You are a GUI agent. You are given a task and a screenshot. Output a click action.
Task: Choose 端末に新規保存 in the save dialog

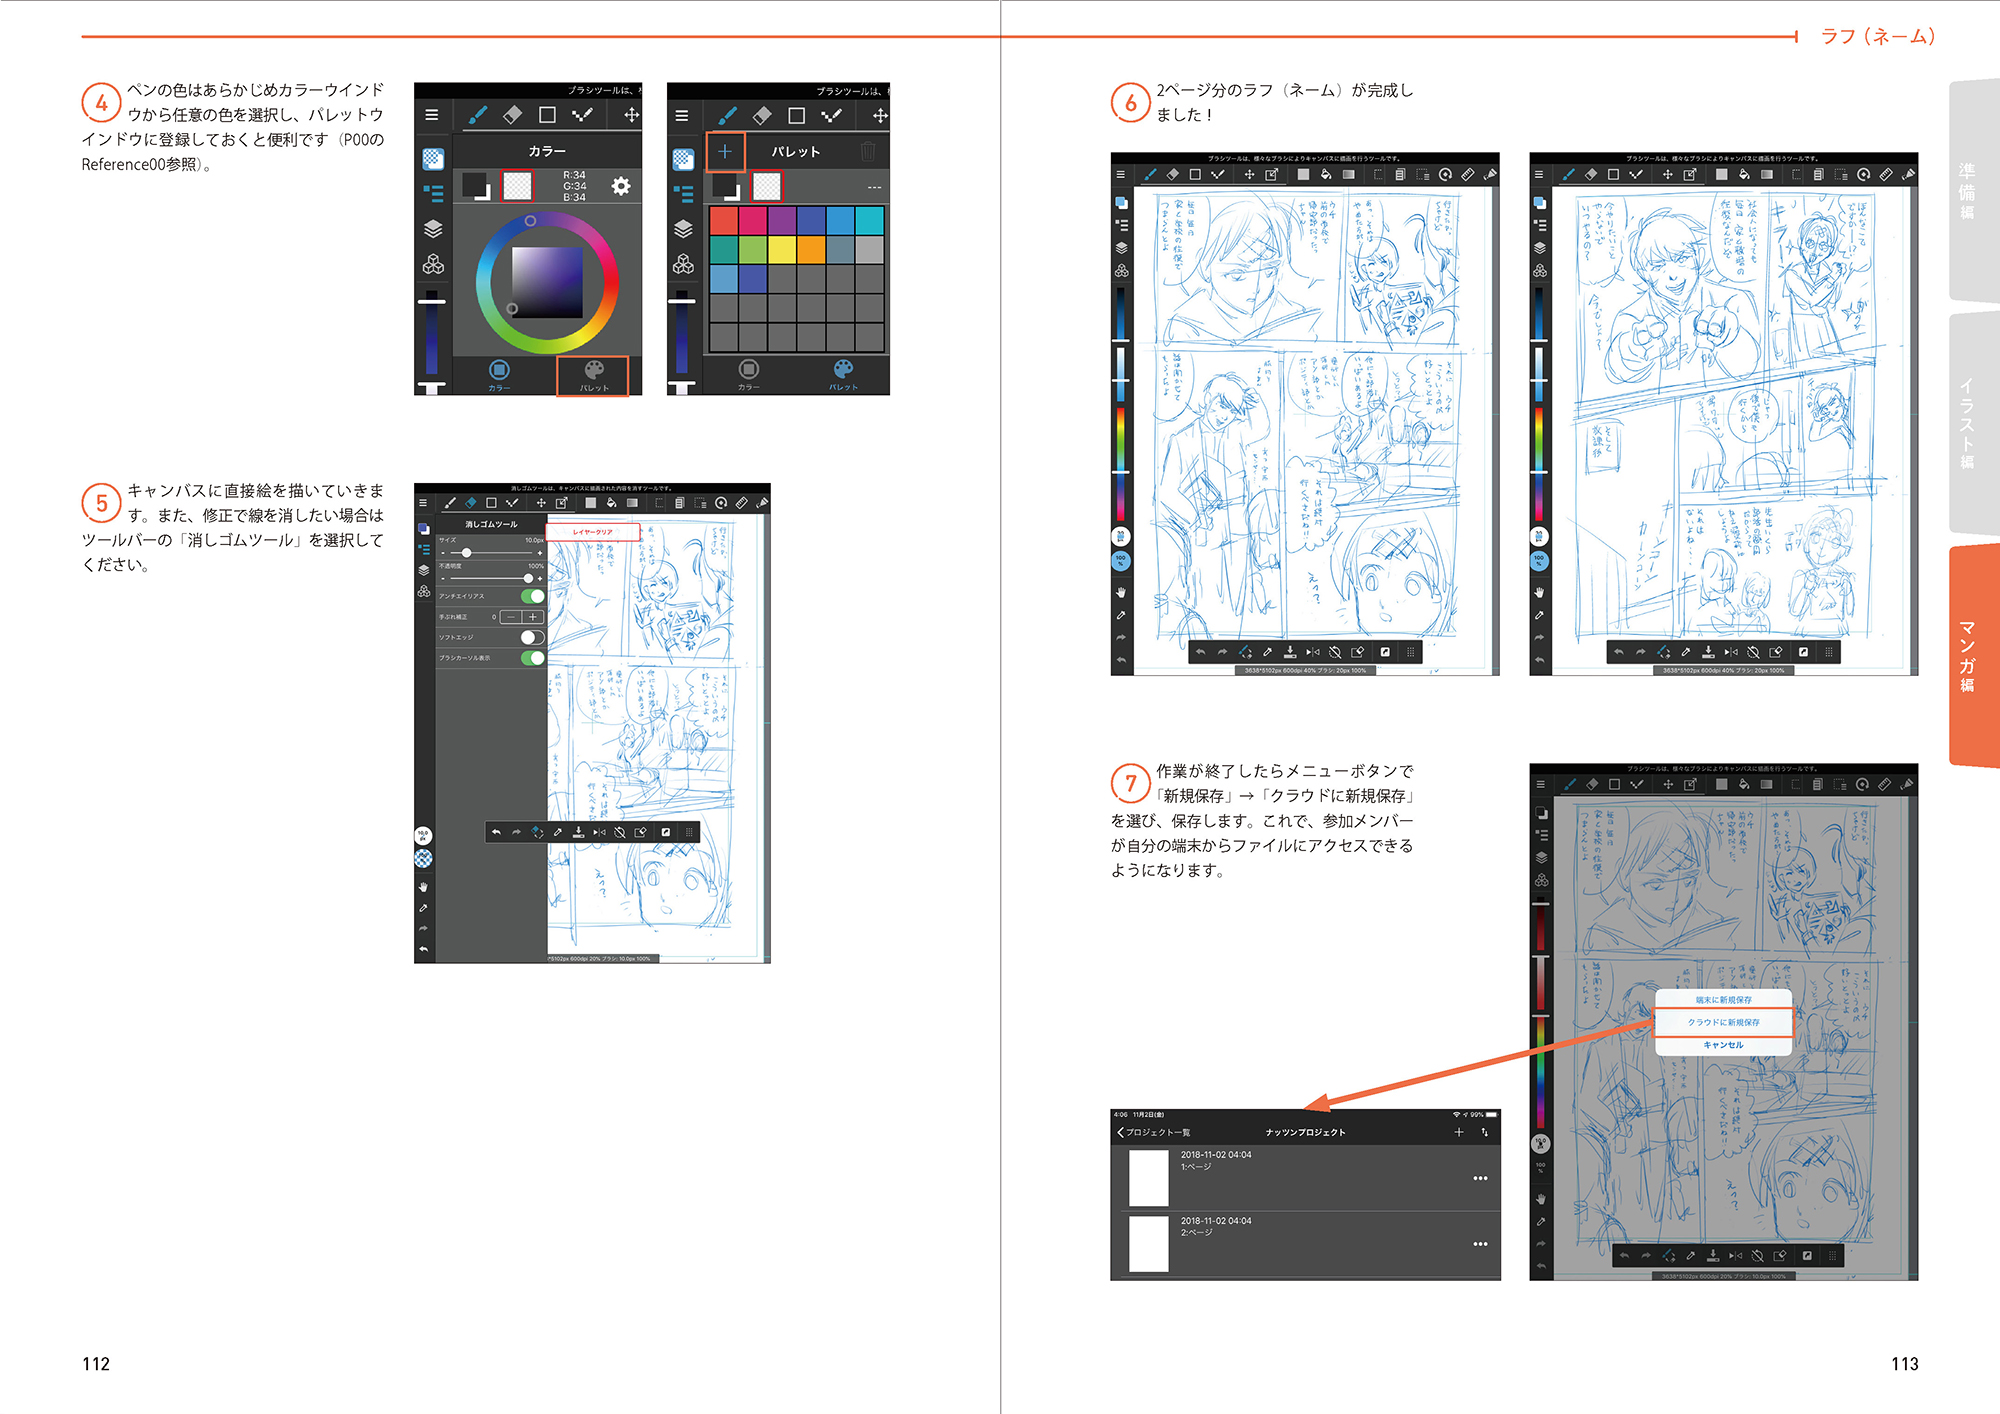(1723, 999)
